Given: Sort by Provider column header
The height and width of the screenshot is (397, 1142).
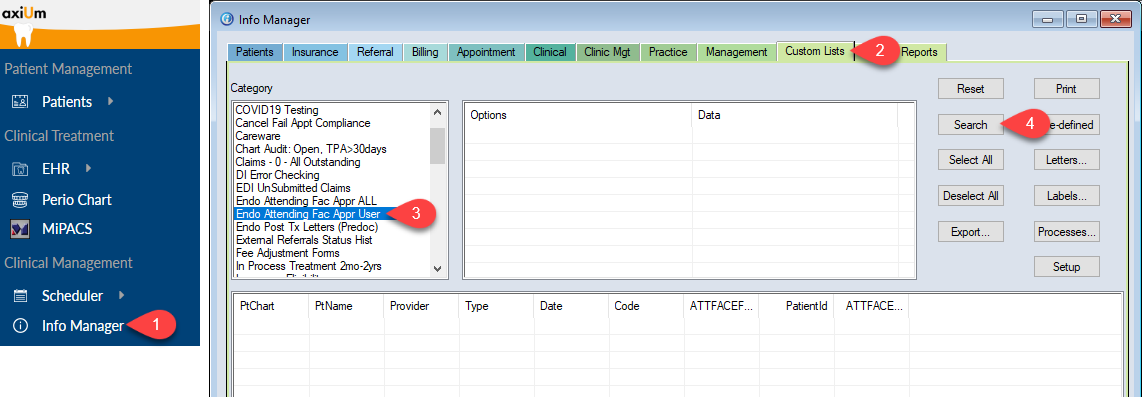Looking at the screenshot, I should pos(421,307).
